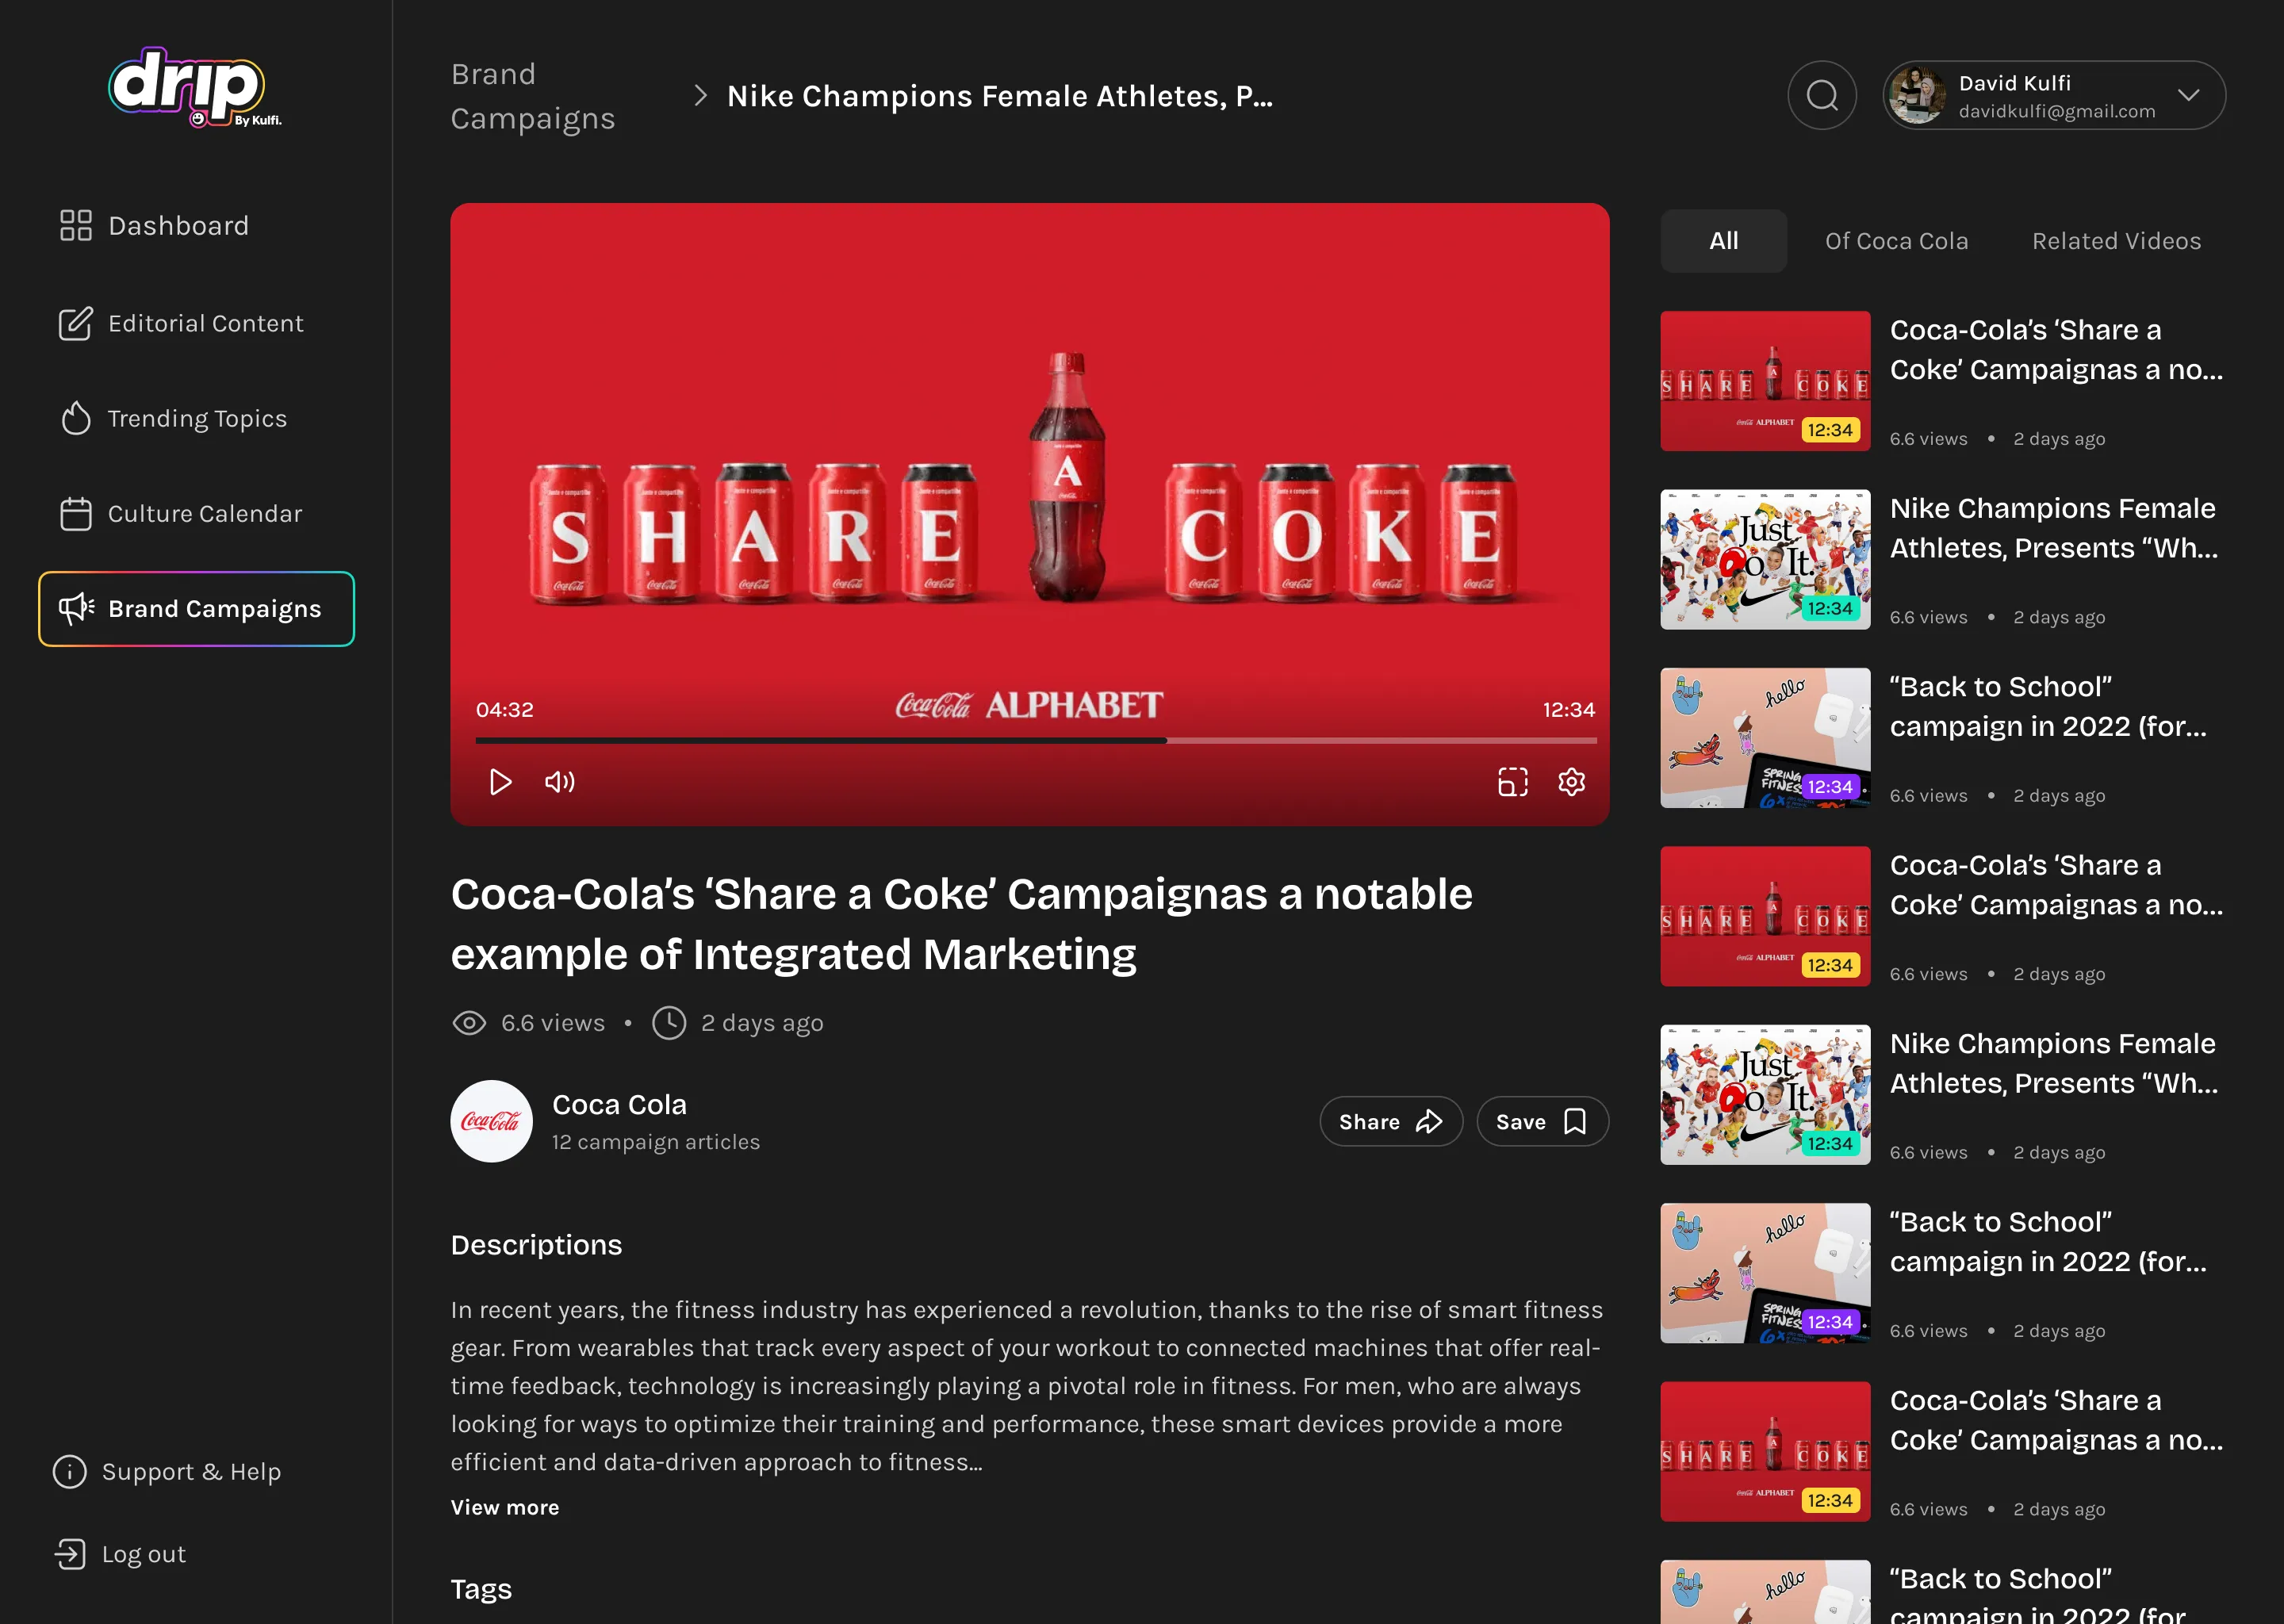Select Brand Campaigns in sidebar

[x=197, y=609]
